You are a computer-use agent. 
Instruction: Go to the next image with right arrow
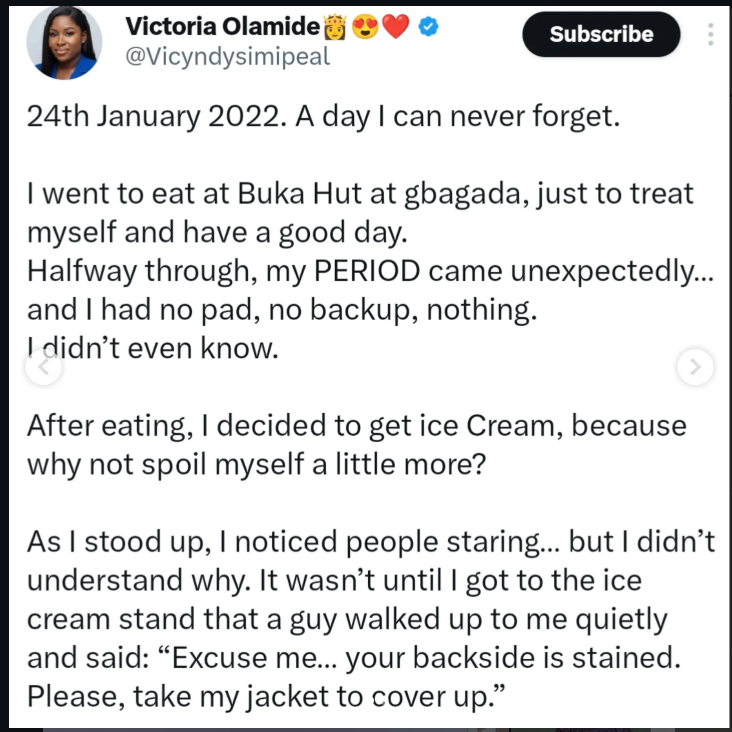pos(694,367)
